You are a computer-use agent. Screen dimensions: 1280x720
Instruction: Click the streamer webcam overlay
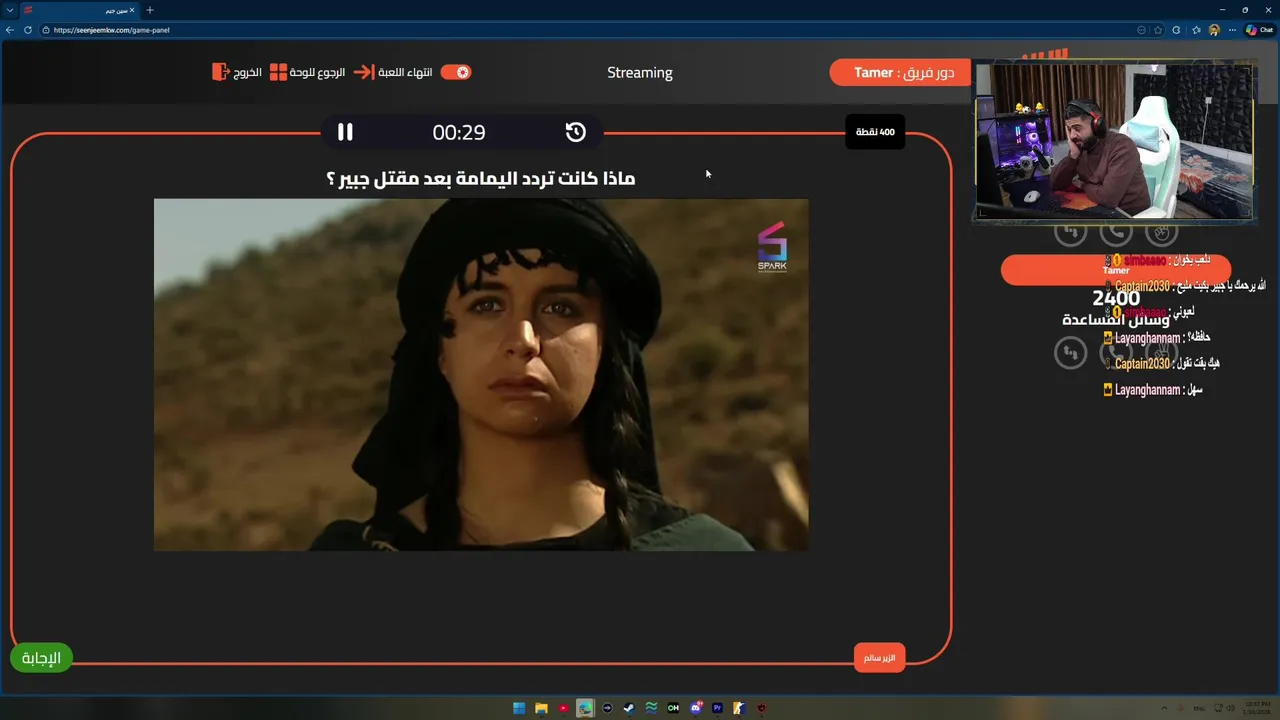tap(1114, 140)
